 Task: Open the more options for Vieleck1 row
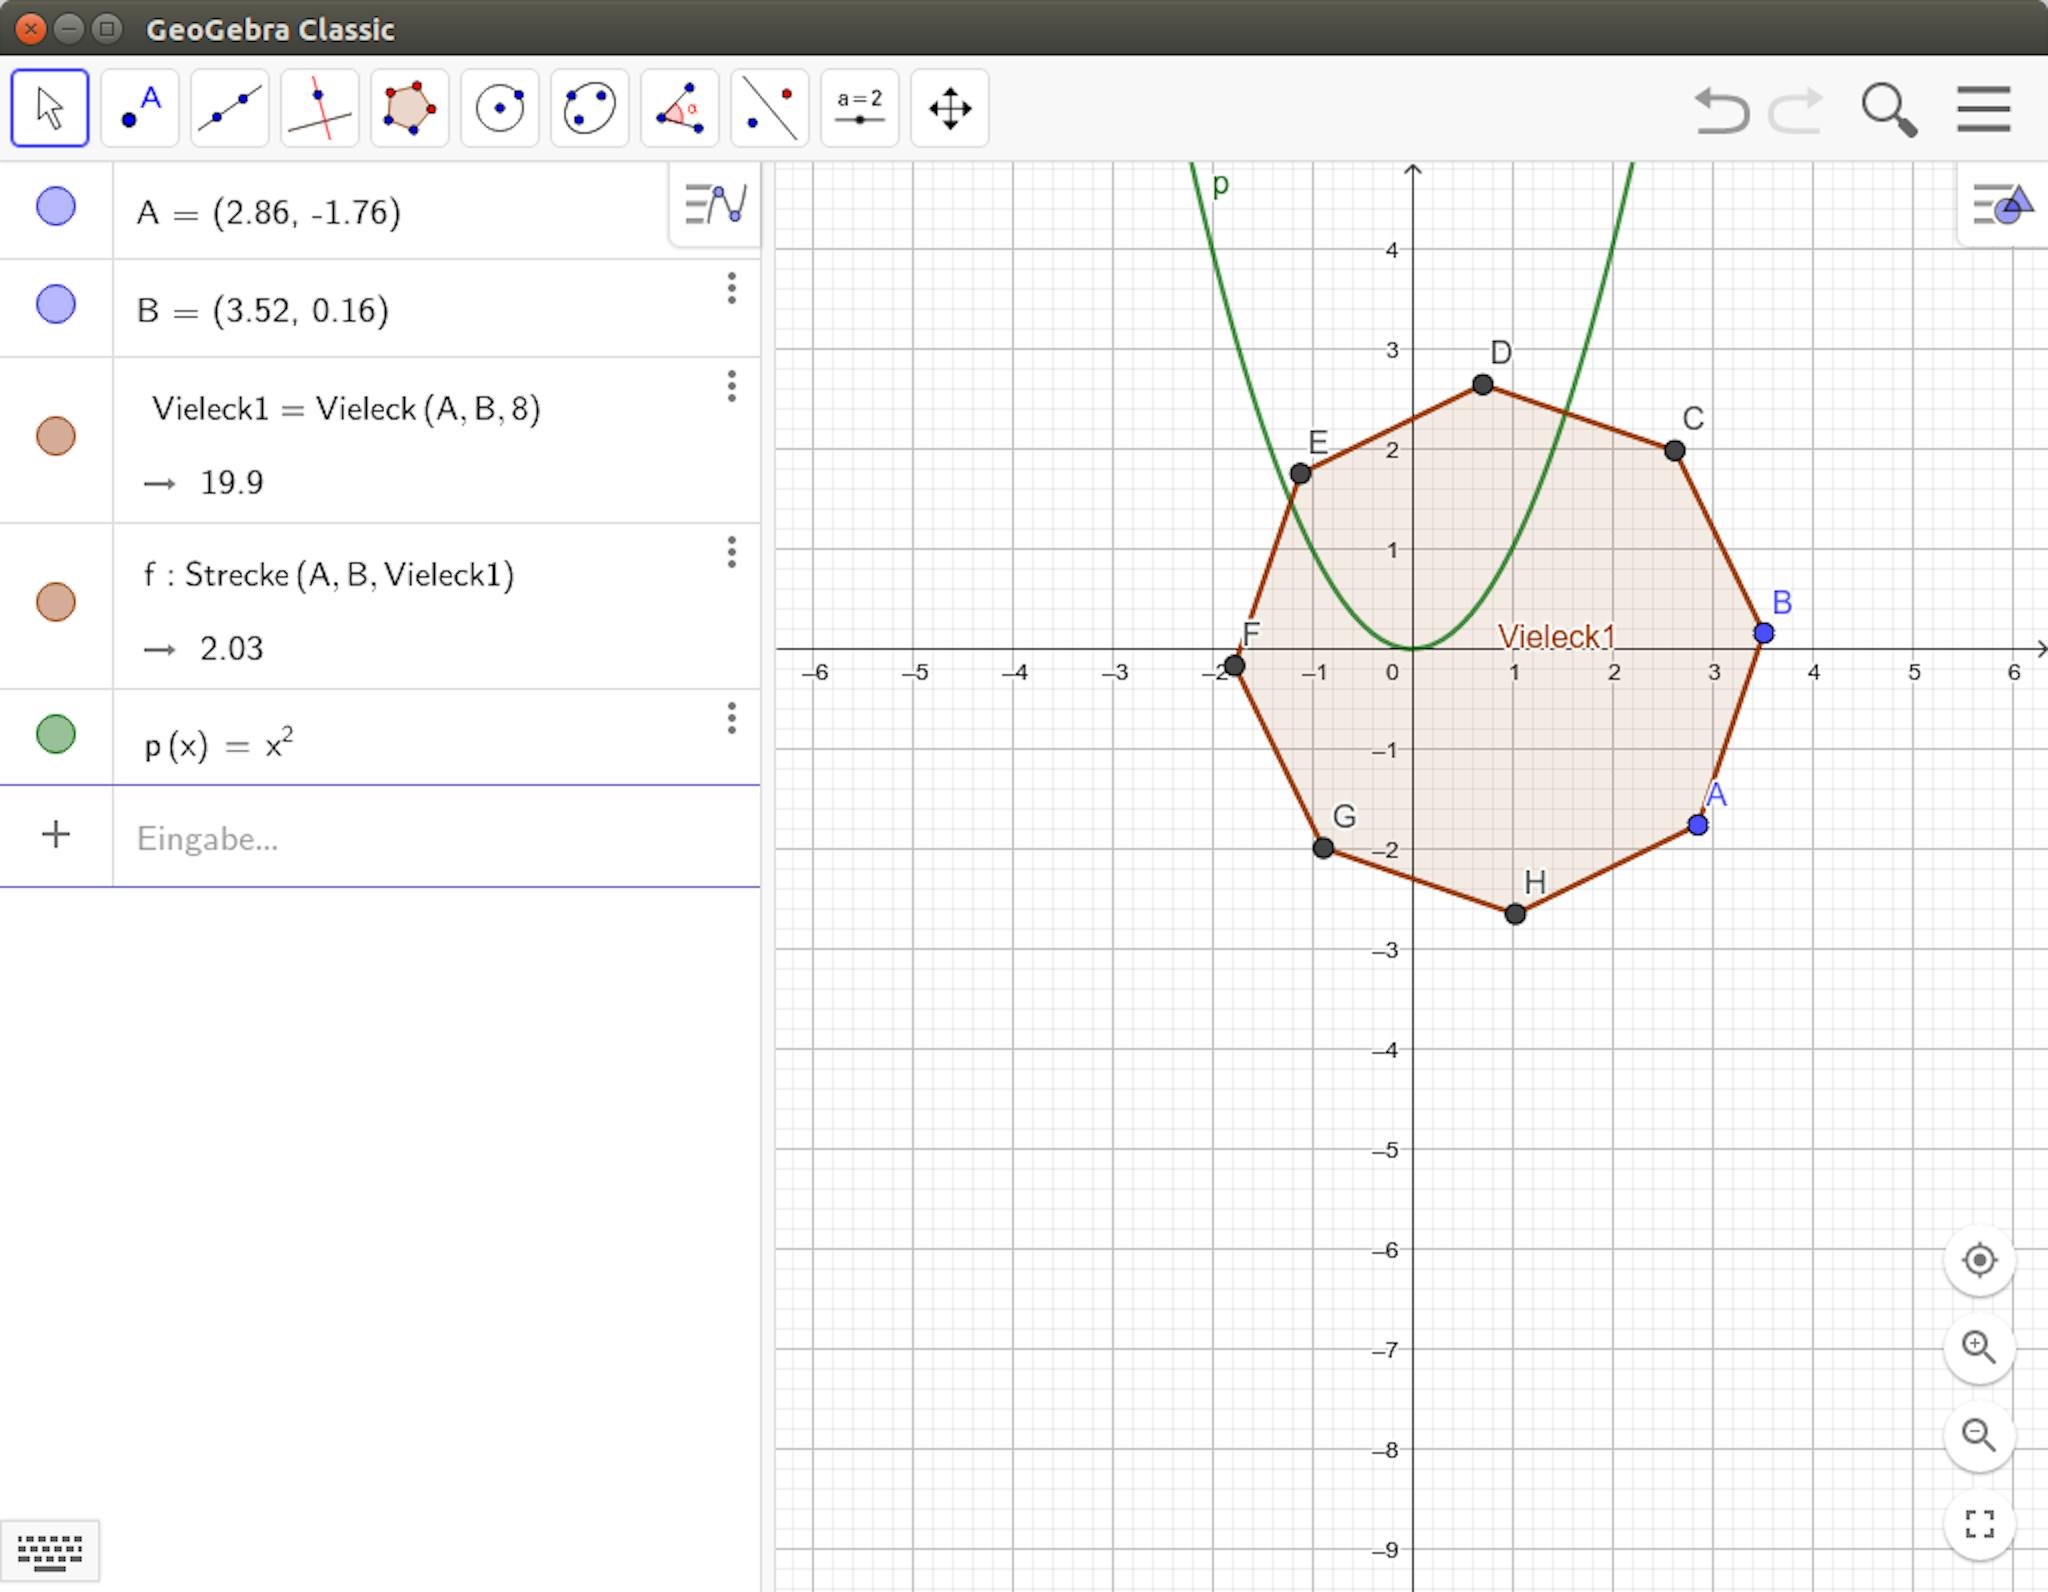pyautogui.click(x=732, y=386)
